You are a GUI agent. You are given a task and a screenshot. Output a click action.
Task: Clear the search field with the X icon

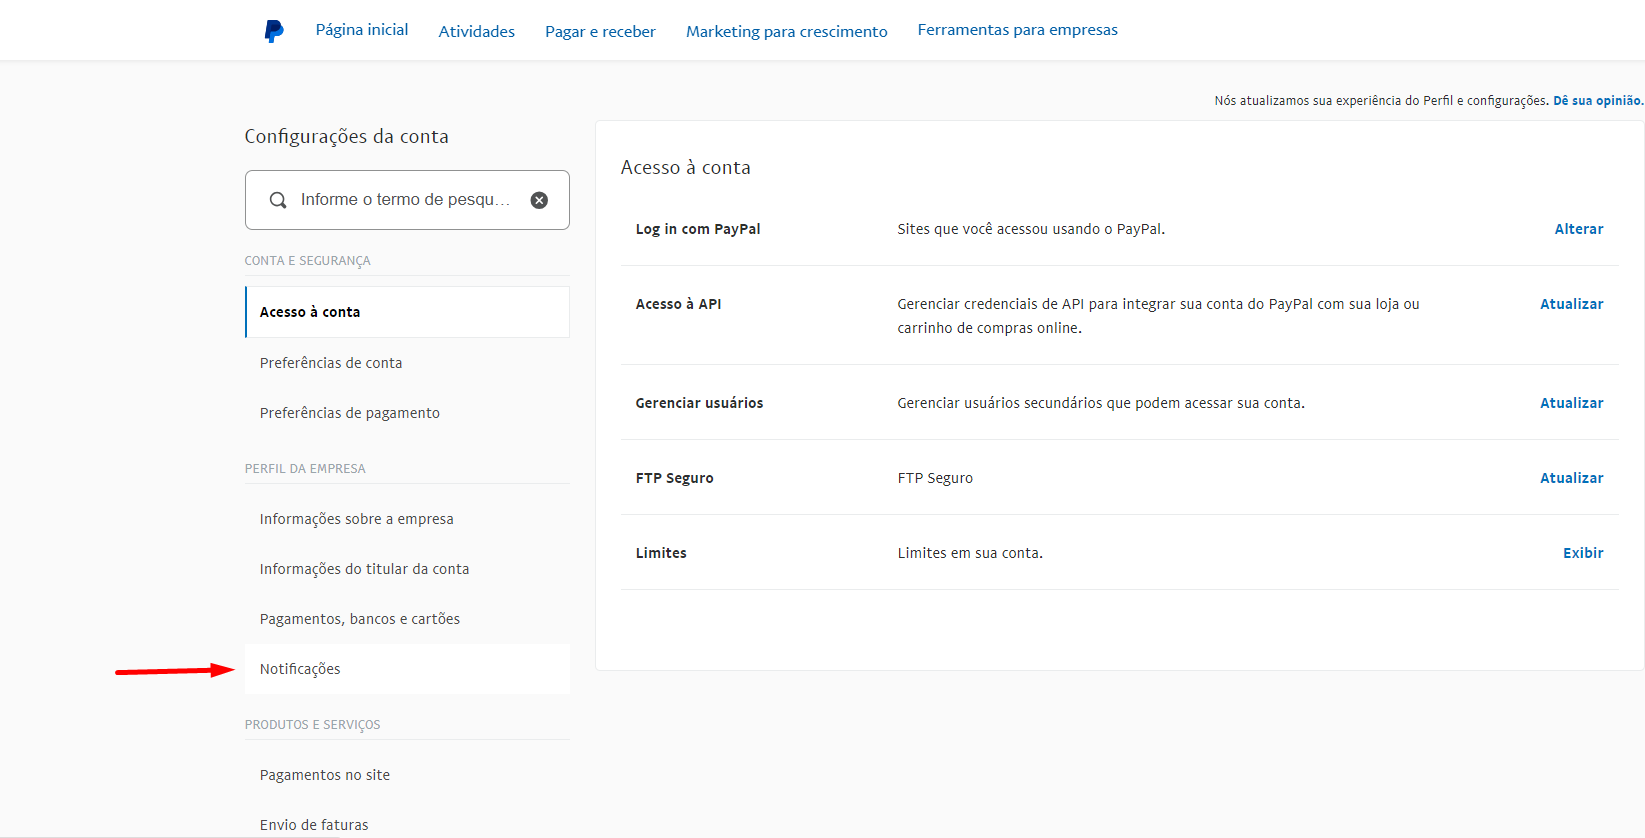(x=539, y=200)
